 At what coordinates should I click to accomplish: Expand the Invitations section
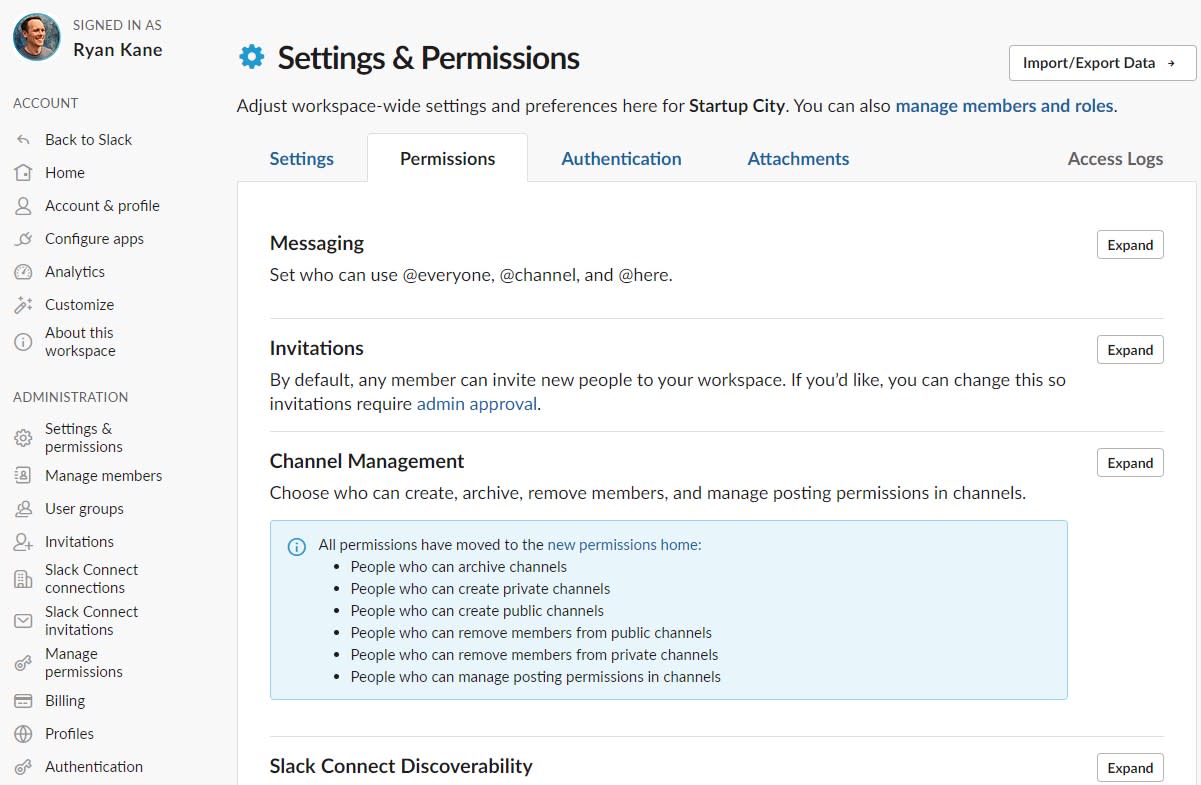(1130, 350)
